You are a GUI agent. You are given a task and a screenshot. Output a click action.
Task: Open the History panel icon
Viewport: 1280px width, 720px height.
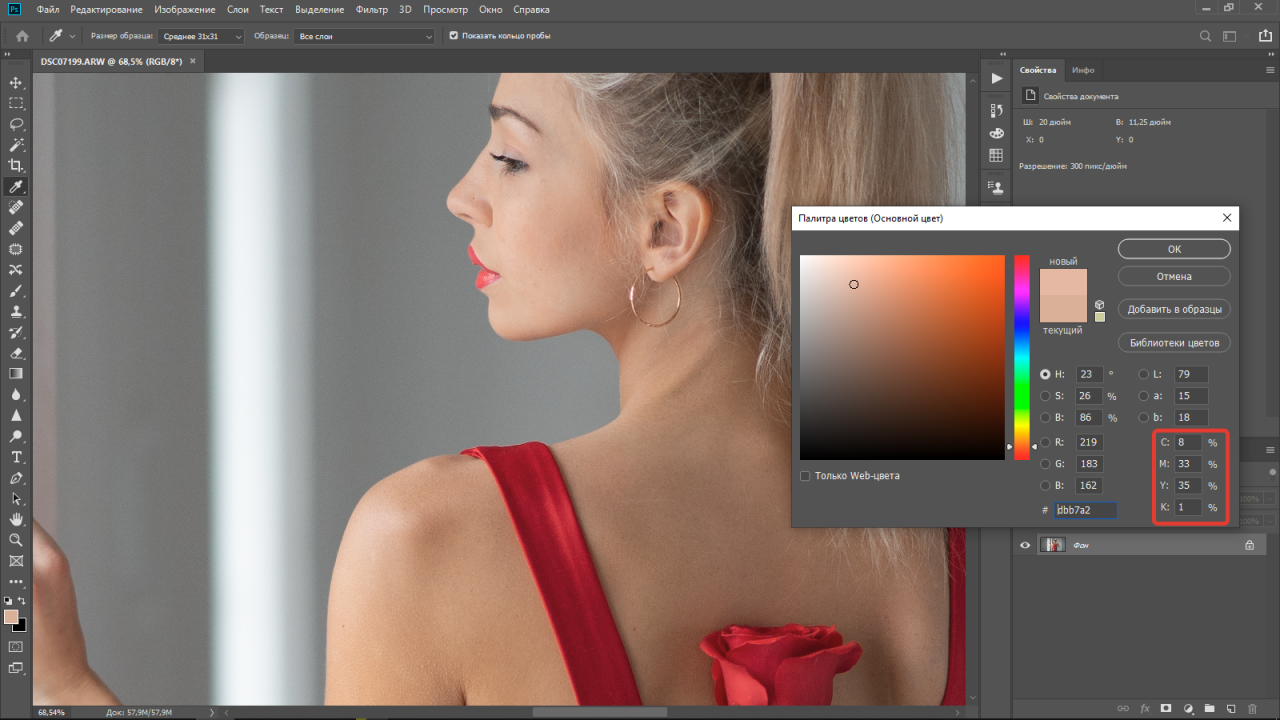[996, 110]
